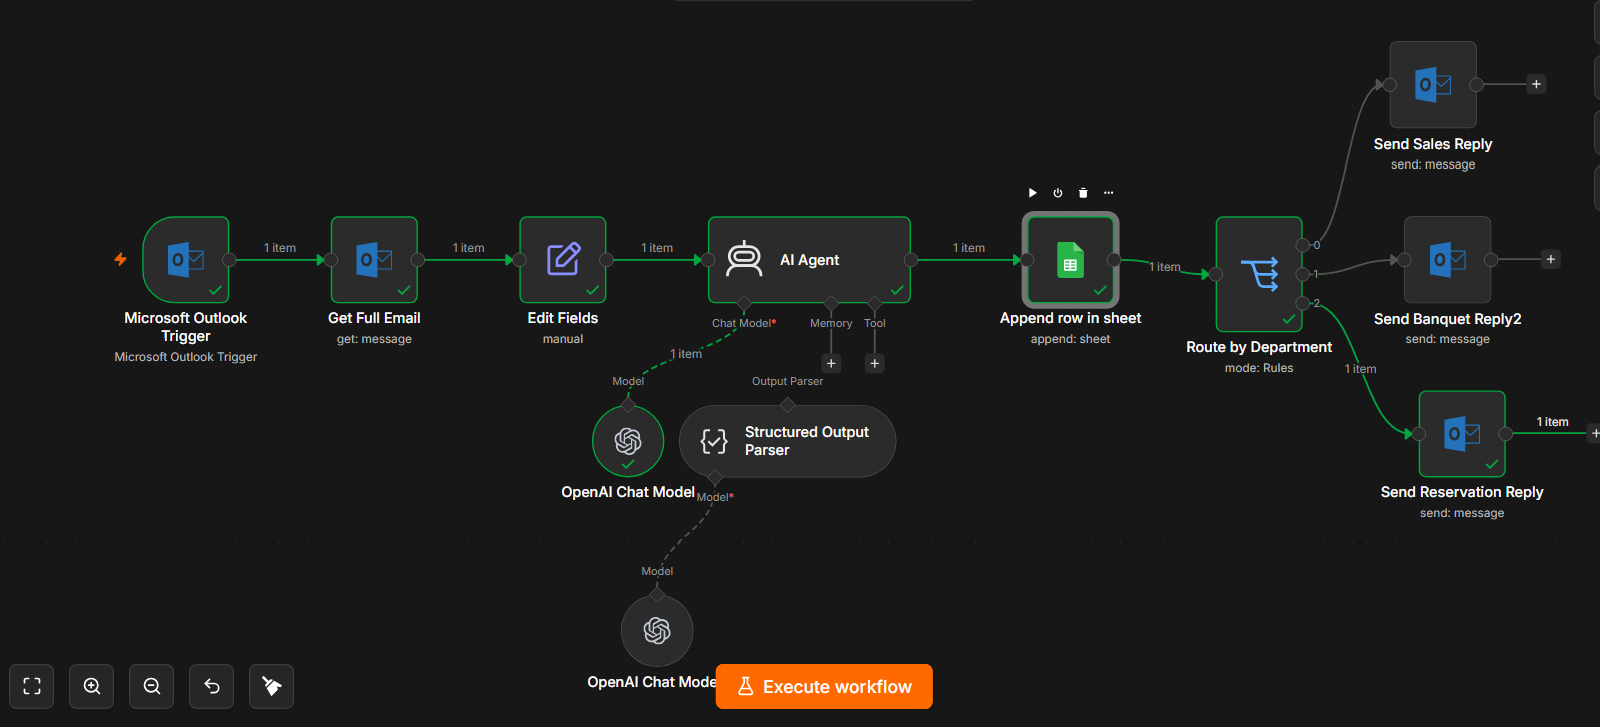Click the 'append: sheet' subtitle text

point(1070,339)
